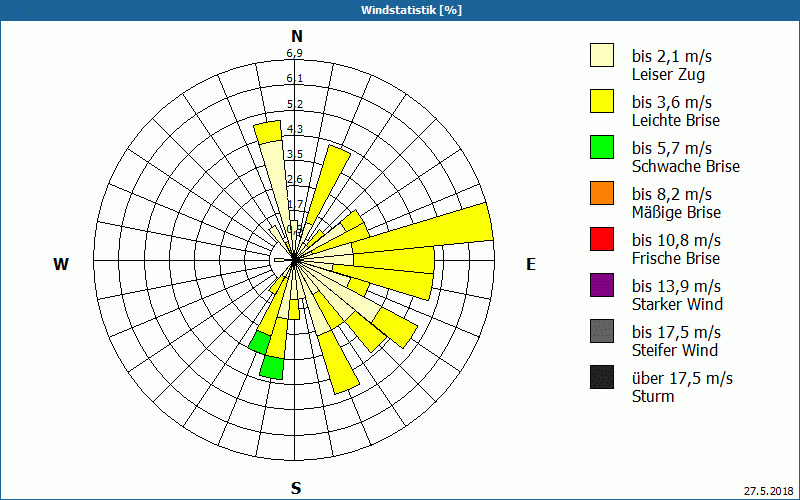
Task: Click the green 'bis 5,7 m/s' legend swatch
Action: [602, 147]
